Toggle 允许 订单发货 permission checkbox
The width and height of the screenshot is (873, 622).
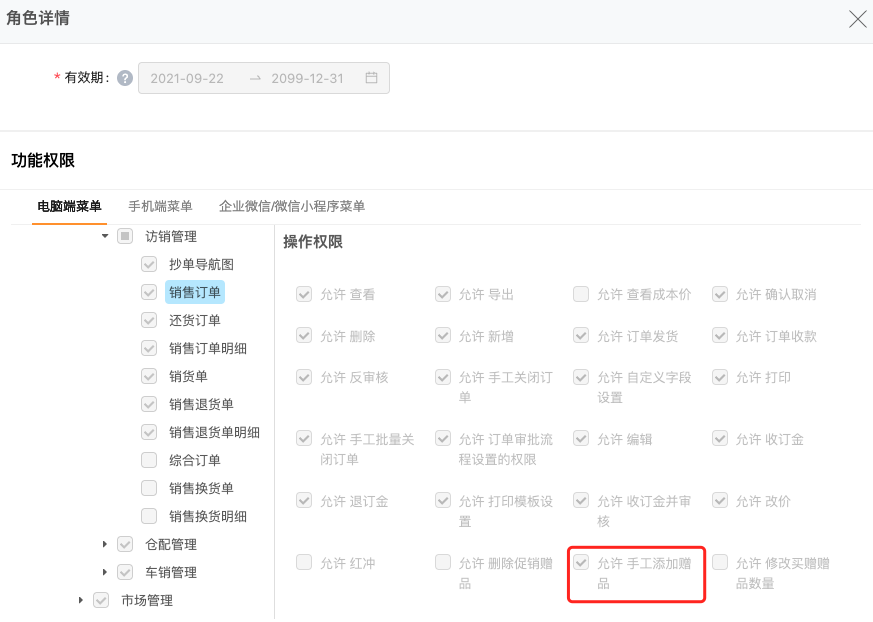(581, 336)
